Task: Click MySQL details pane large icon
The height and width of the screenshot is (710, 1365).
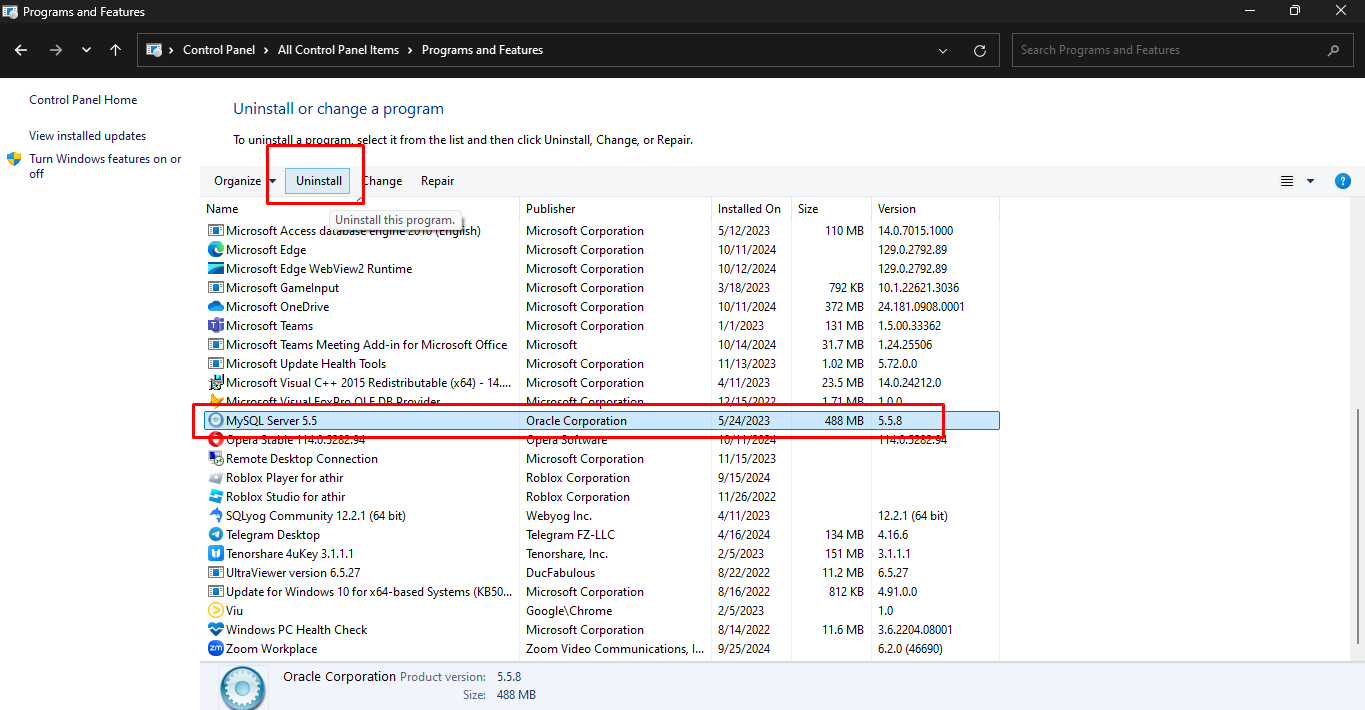Action: click(x=242, y=688)
